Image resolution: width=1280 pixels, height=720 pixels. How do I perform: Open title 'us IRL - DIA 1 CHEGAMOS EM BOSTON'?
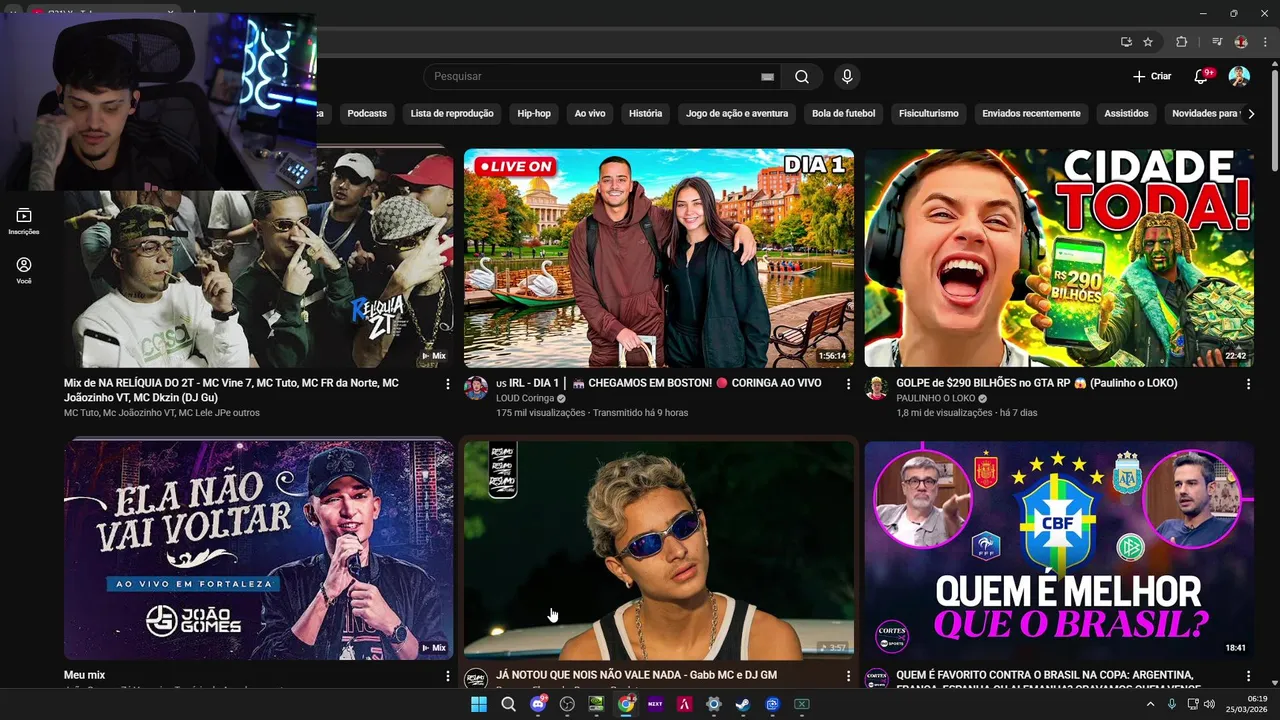click(x=659, y=383)
